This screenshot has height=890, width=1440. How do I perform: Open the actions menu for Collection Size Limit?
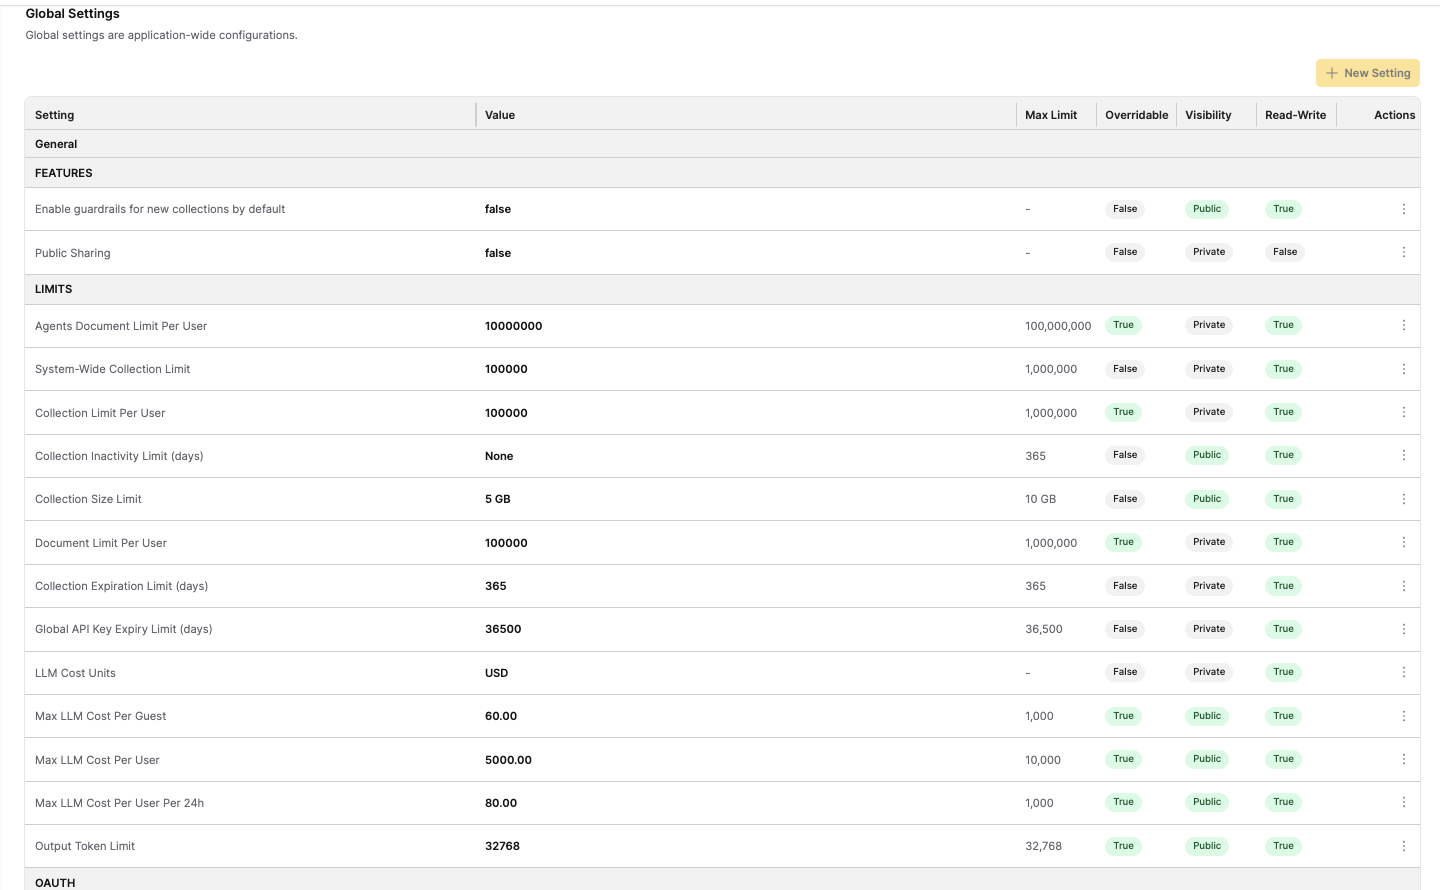(x=1403, y=498)
